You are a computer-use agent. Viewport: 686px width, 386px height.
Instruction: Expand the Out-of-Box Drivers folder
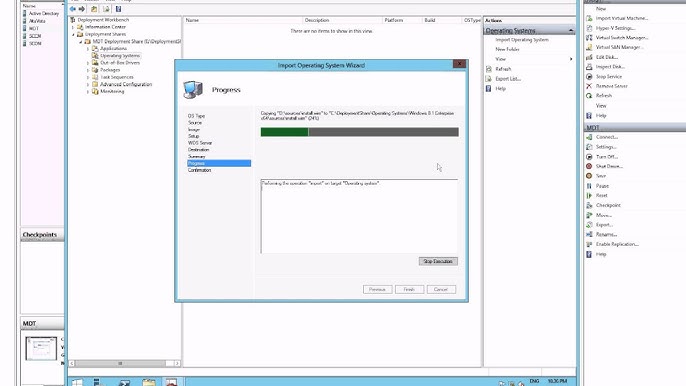pyautogui.click(x=88, y=63)
